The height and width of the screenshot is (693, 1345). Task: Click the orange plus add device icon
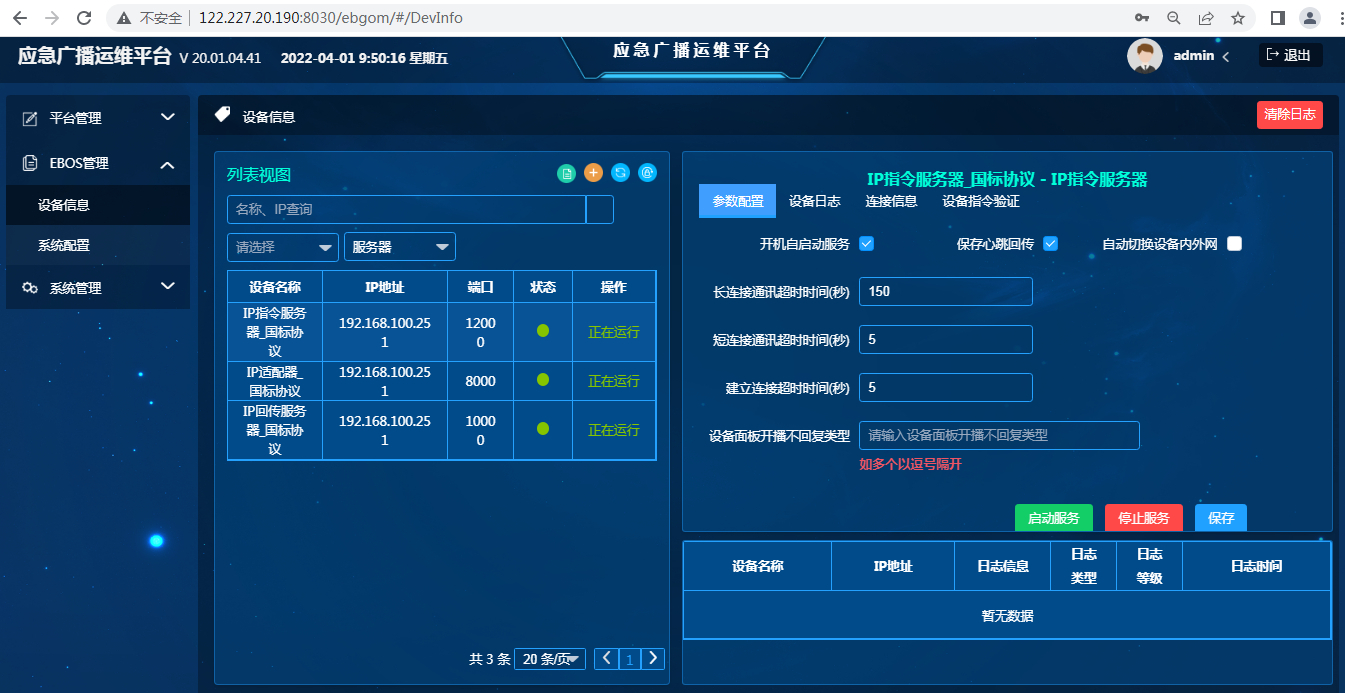[x=593, y=173]
